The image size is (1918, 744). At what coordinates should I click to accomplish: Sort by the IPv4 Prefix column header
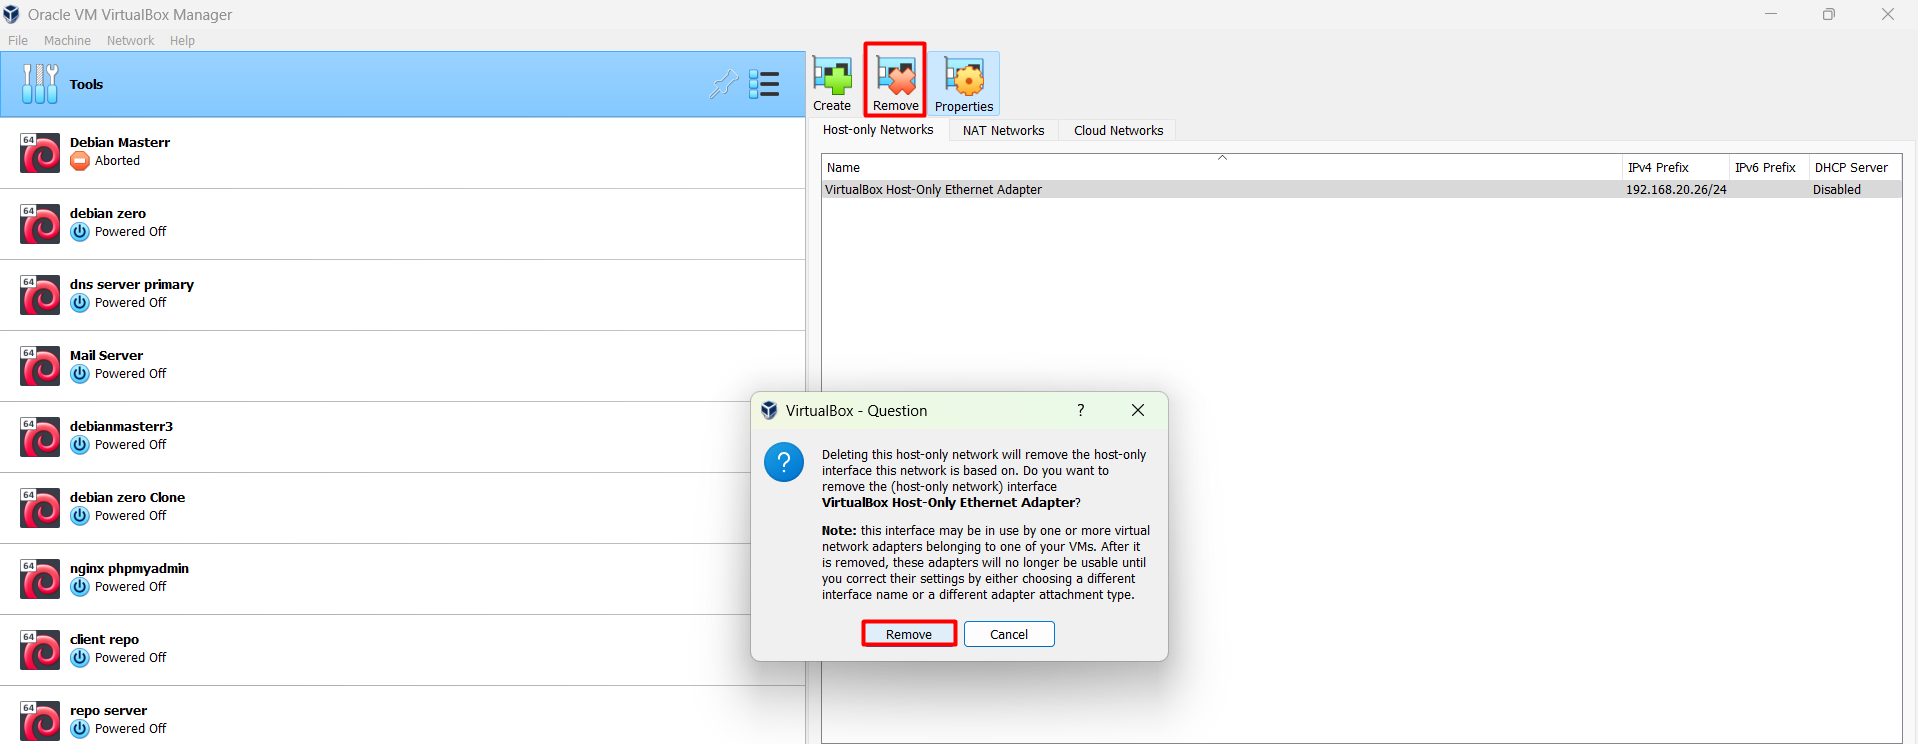click(x=1675, y=167)
